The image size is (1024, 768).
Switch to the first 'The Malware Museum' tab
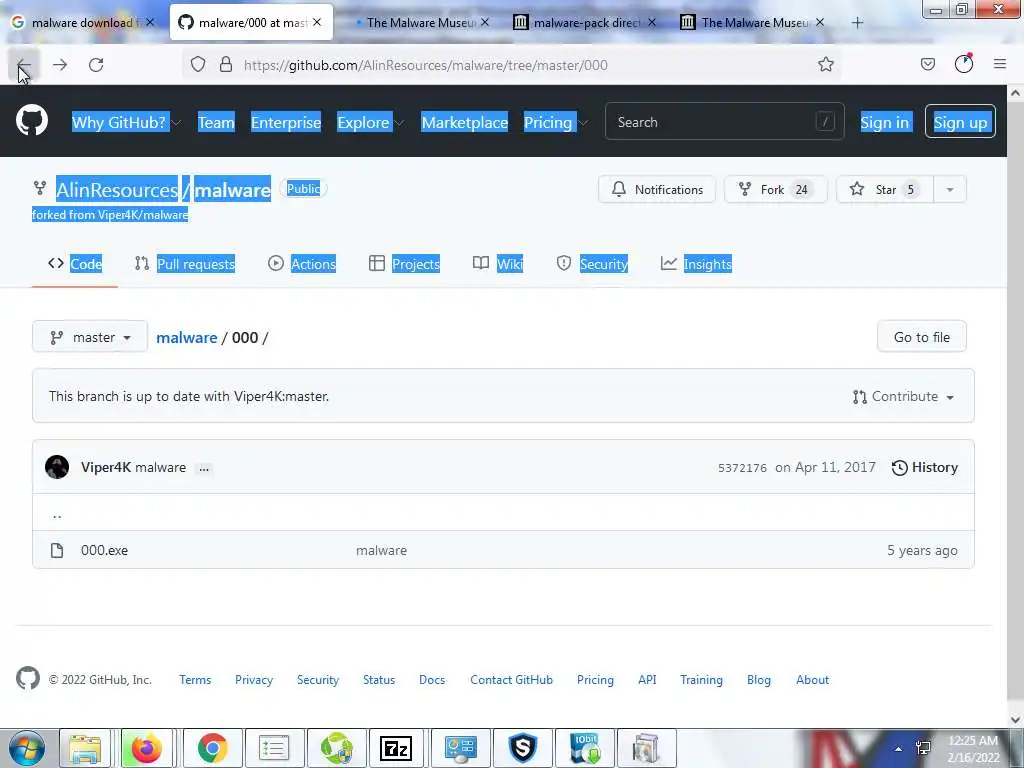[x=420, y=22]
